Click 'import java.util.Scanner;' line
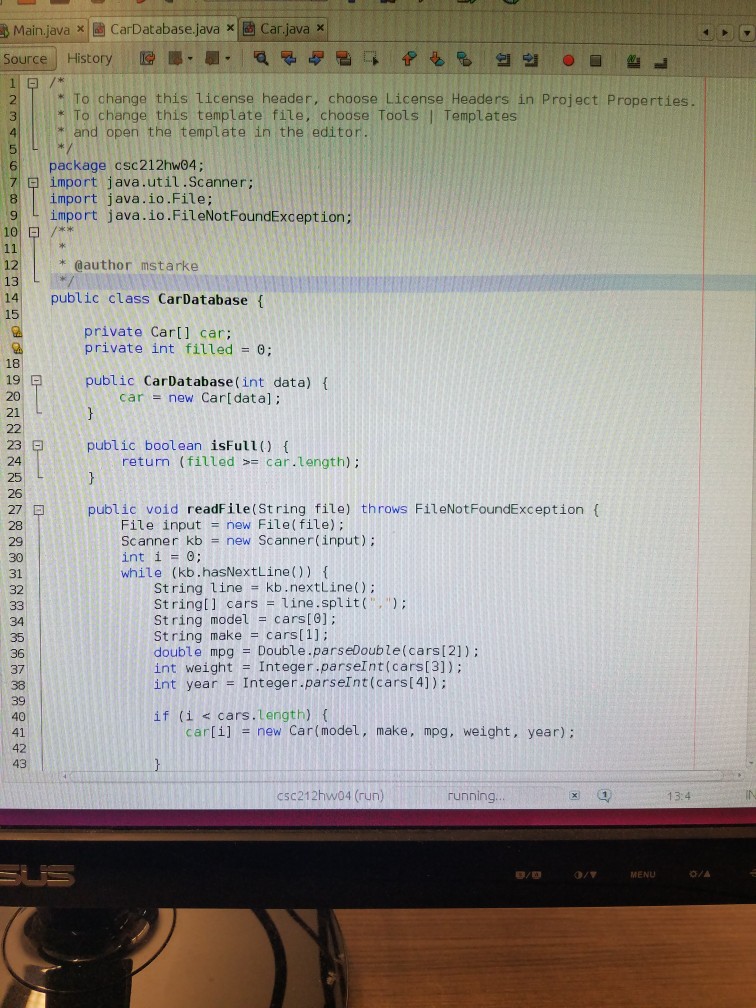Screen dimensions: 756x1008 click(152, 183)
